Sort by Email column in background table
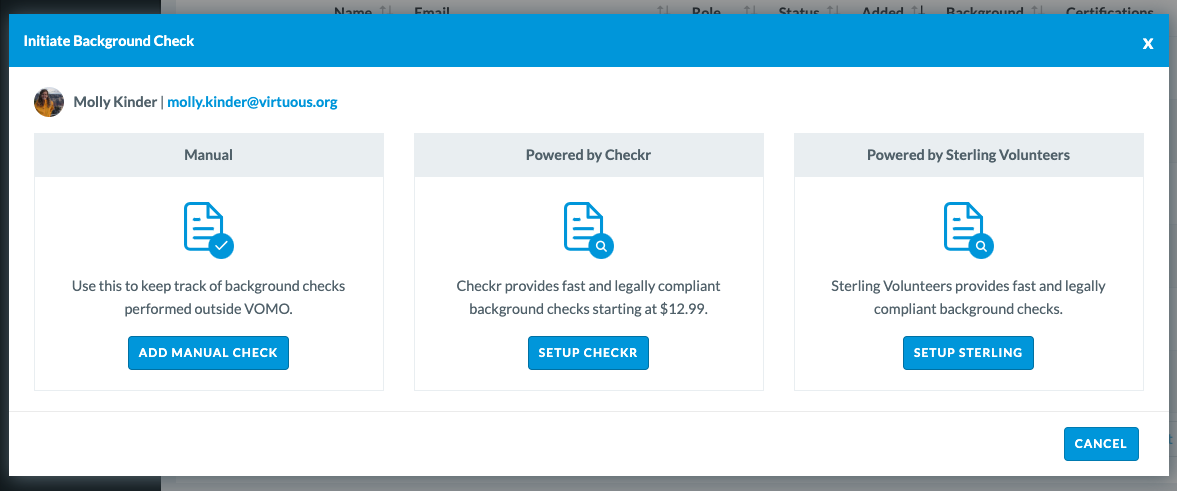Screen dimensions: 1177x491 coord(663,11)
